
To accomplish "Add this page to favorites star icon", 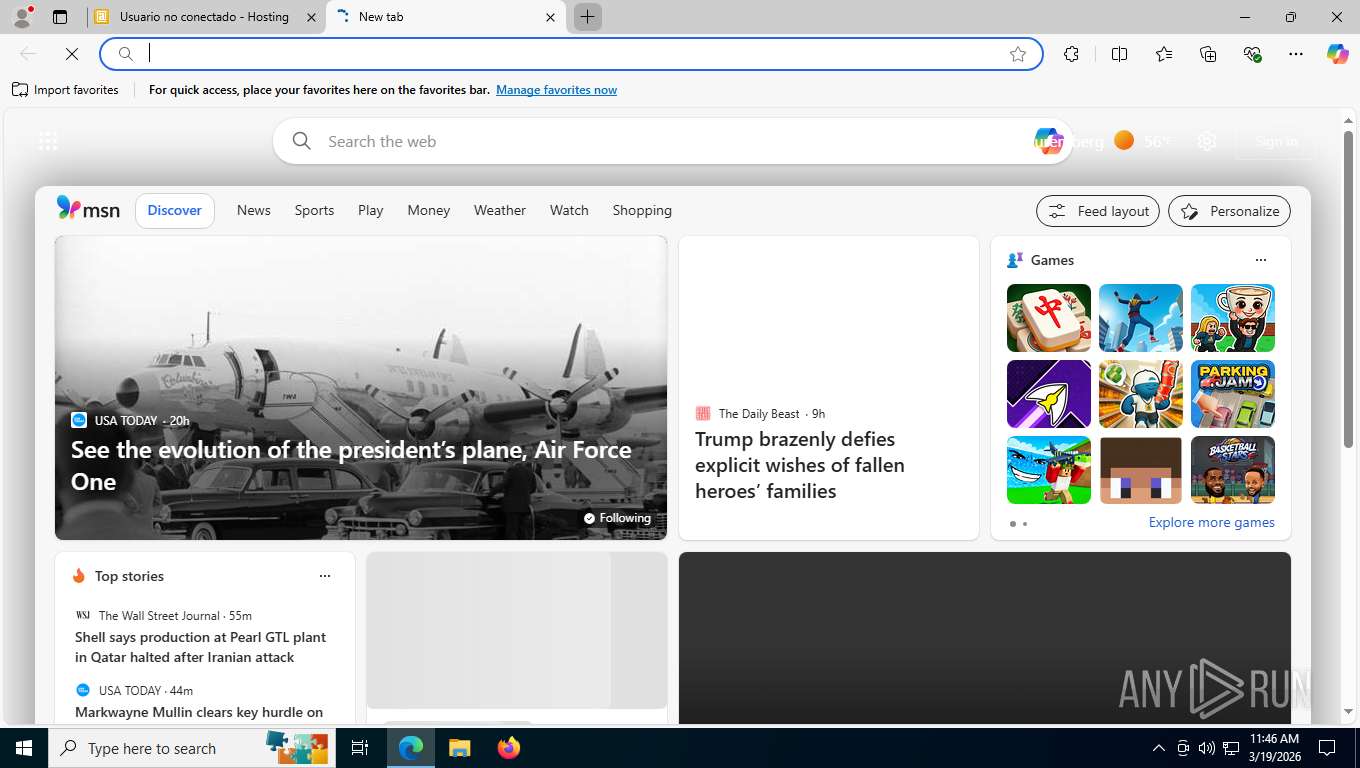I will coord(1018,54).
